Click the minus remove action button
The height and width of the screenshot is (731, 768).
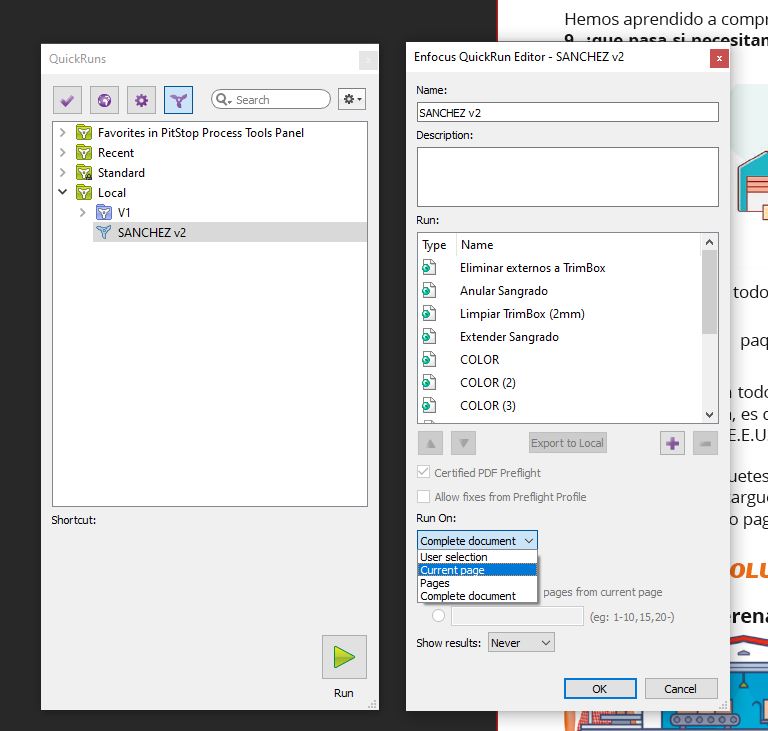pos(705,443)
